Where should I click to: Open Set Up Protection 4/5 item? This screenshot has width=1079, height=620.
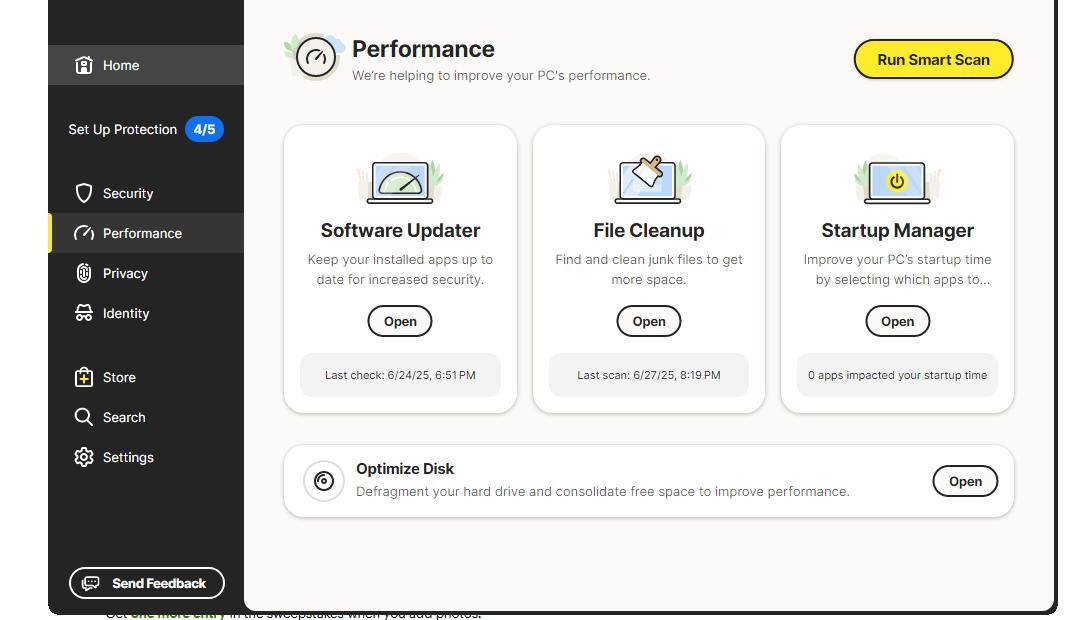[x=145, y=129]
